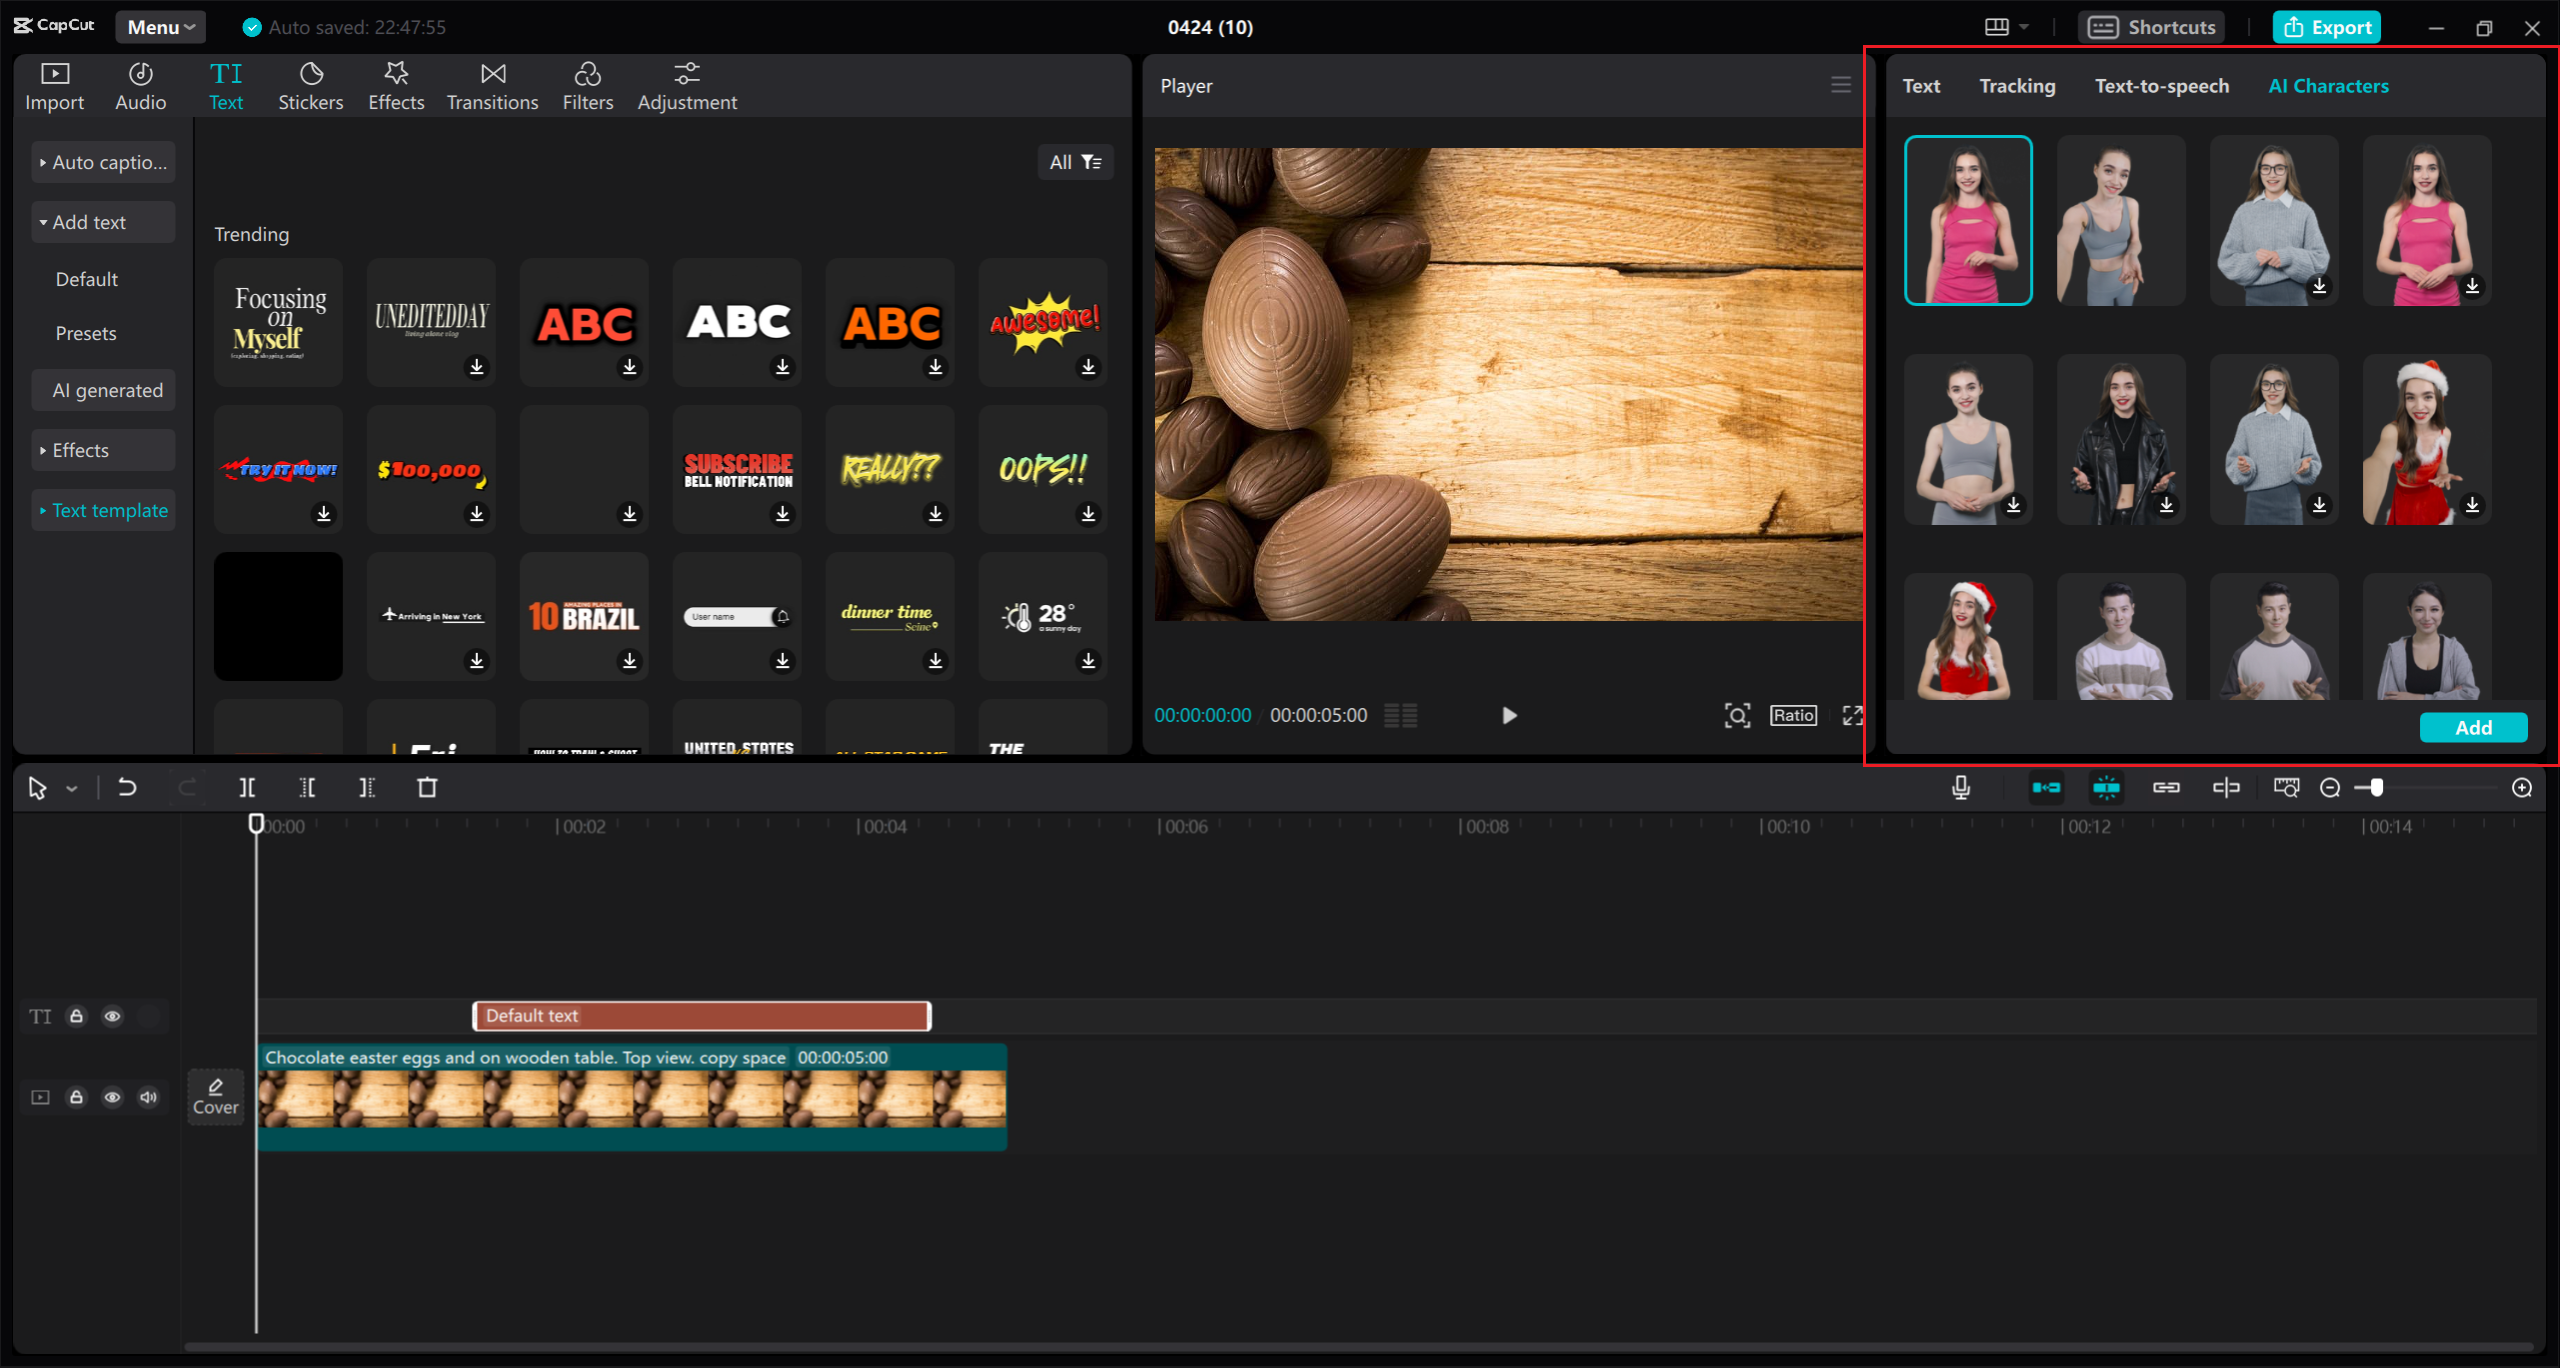Switch to the Tracking tab
Viewport: 2560px width, 1368px height.
click(2017, 86)
